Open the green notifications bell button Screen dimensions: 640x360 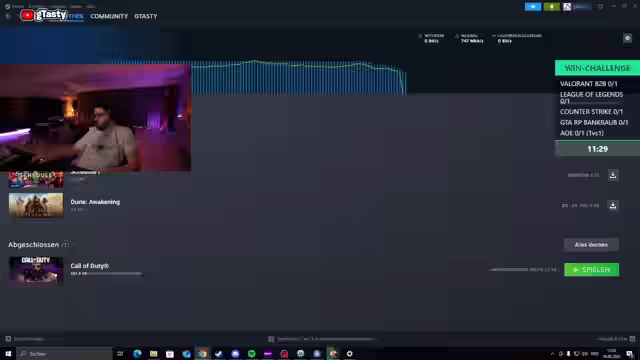coord(551,7)
